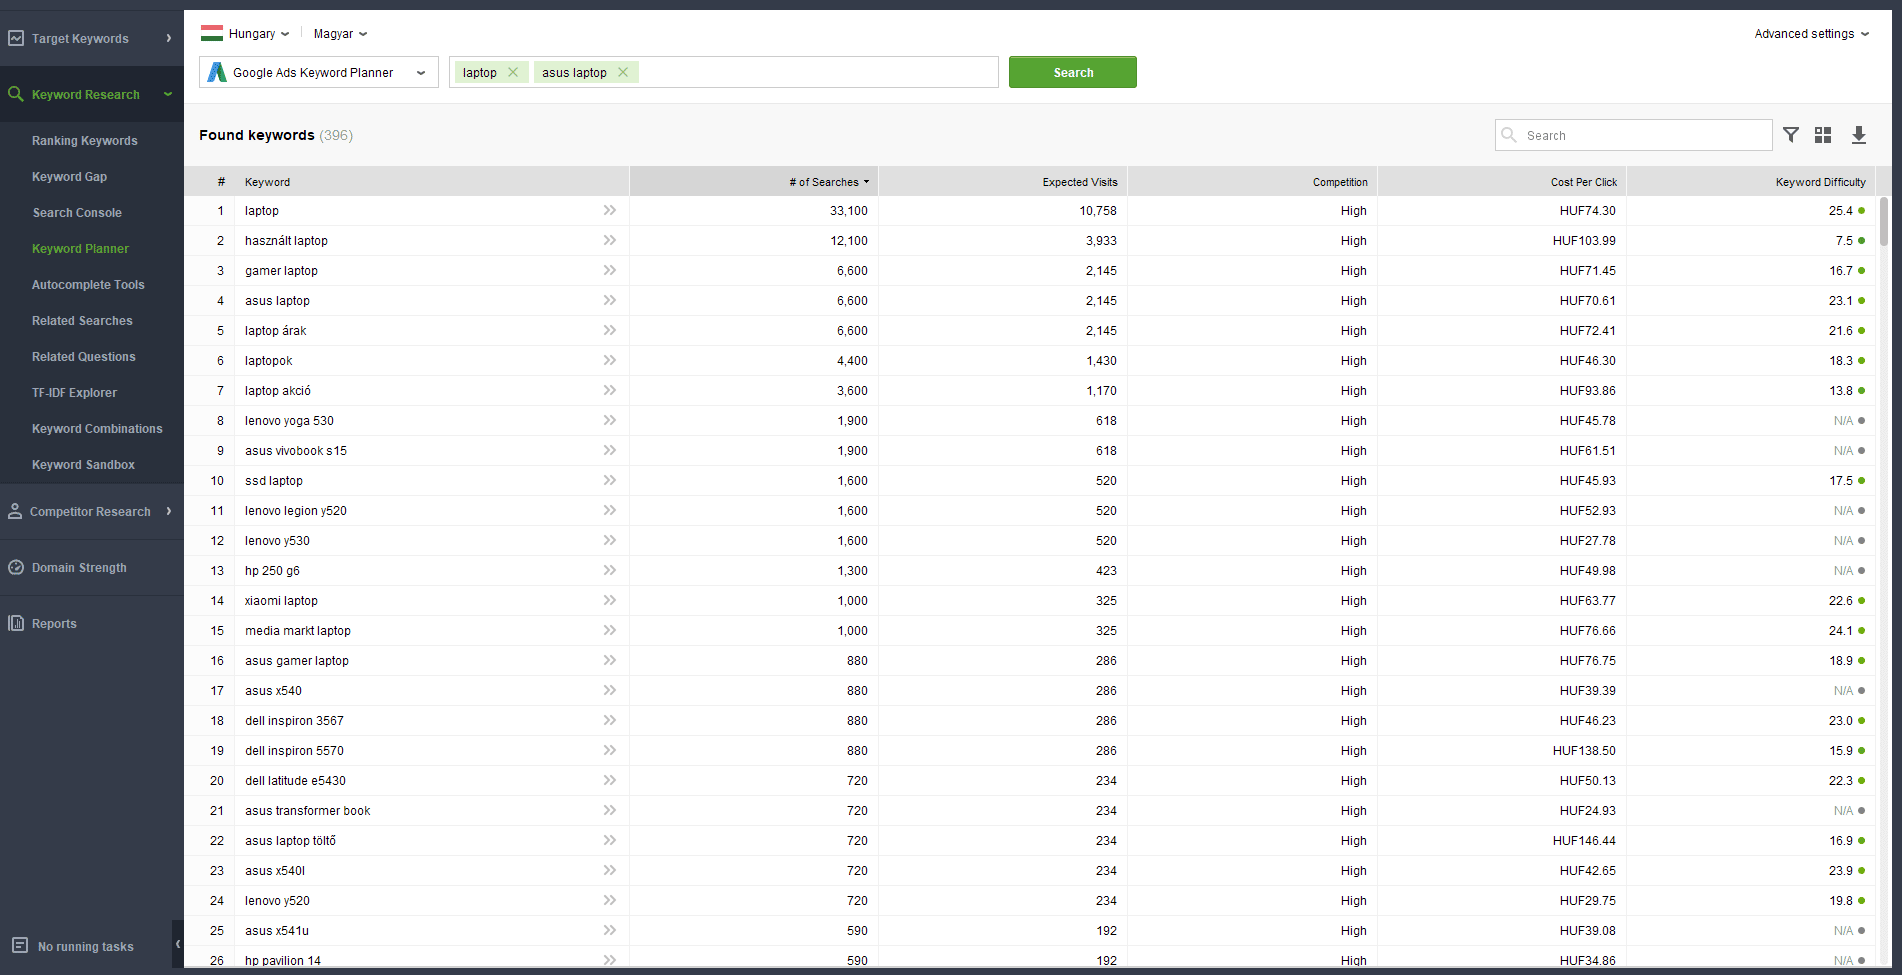
Task: Select the 'asus vivobook s15' keyword row
Action: (x=1030, y=450)
